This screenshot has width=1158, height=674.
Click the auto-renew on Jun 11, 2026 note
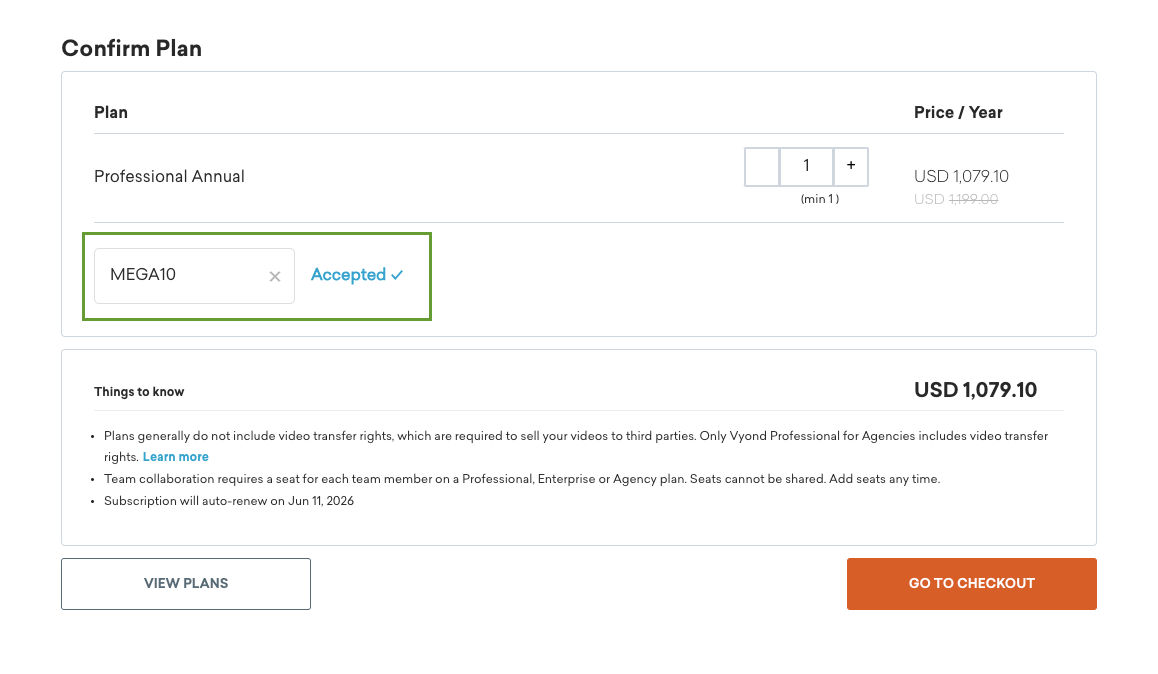(x=229, y=501)
